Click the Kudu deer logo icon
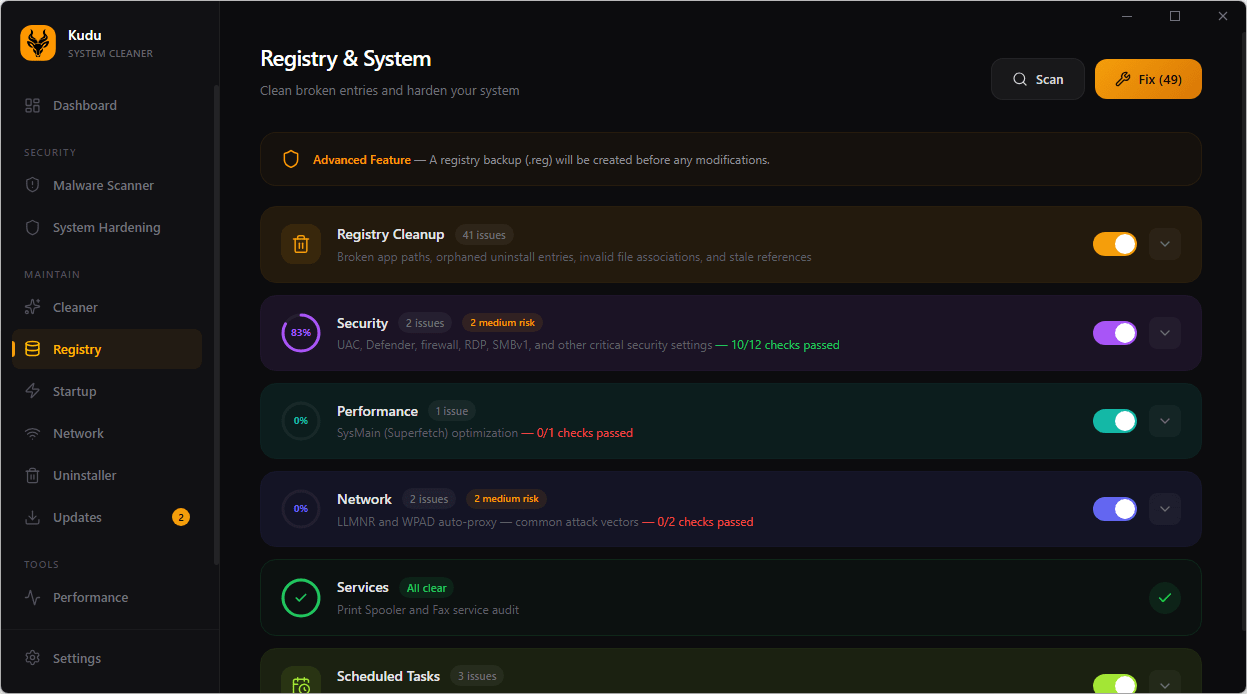1247x694 pixels. point(38,43)
